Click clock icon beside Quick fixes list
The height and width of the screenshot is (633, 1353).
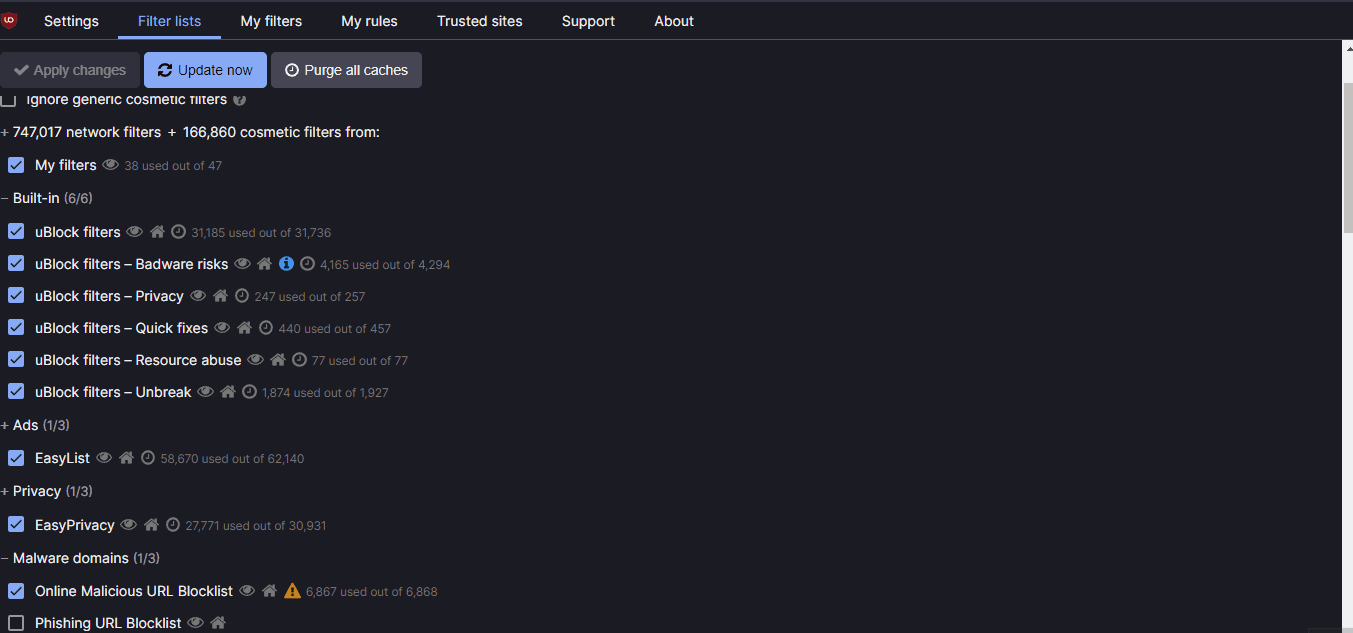coord(265,327)
